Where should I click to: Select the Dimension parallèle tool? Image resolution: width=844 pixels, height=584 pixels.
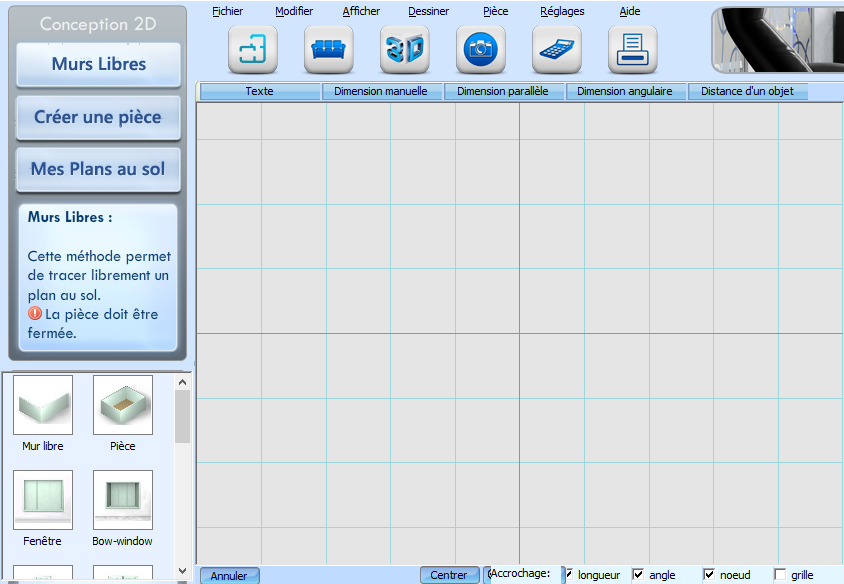tap(503, 92)
